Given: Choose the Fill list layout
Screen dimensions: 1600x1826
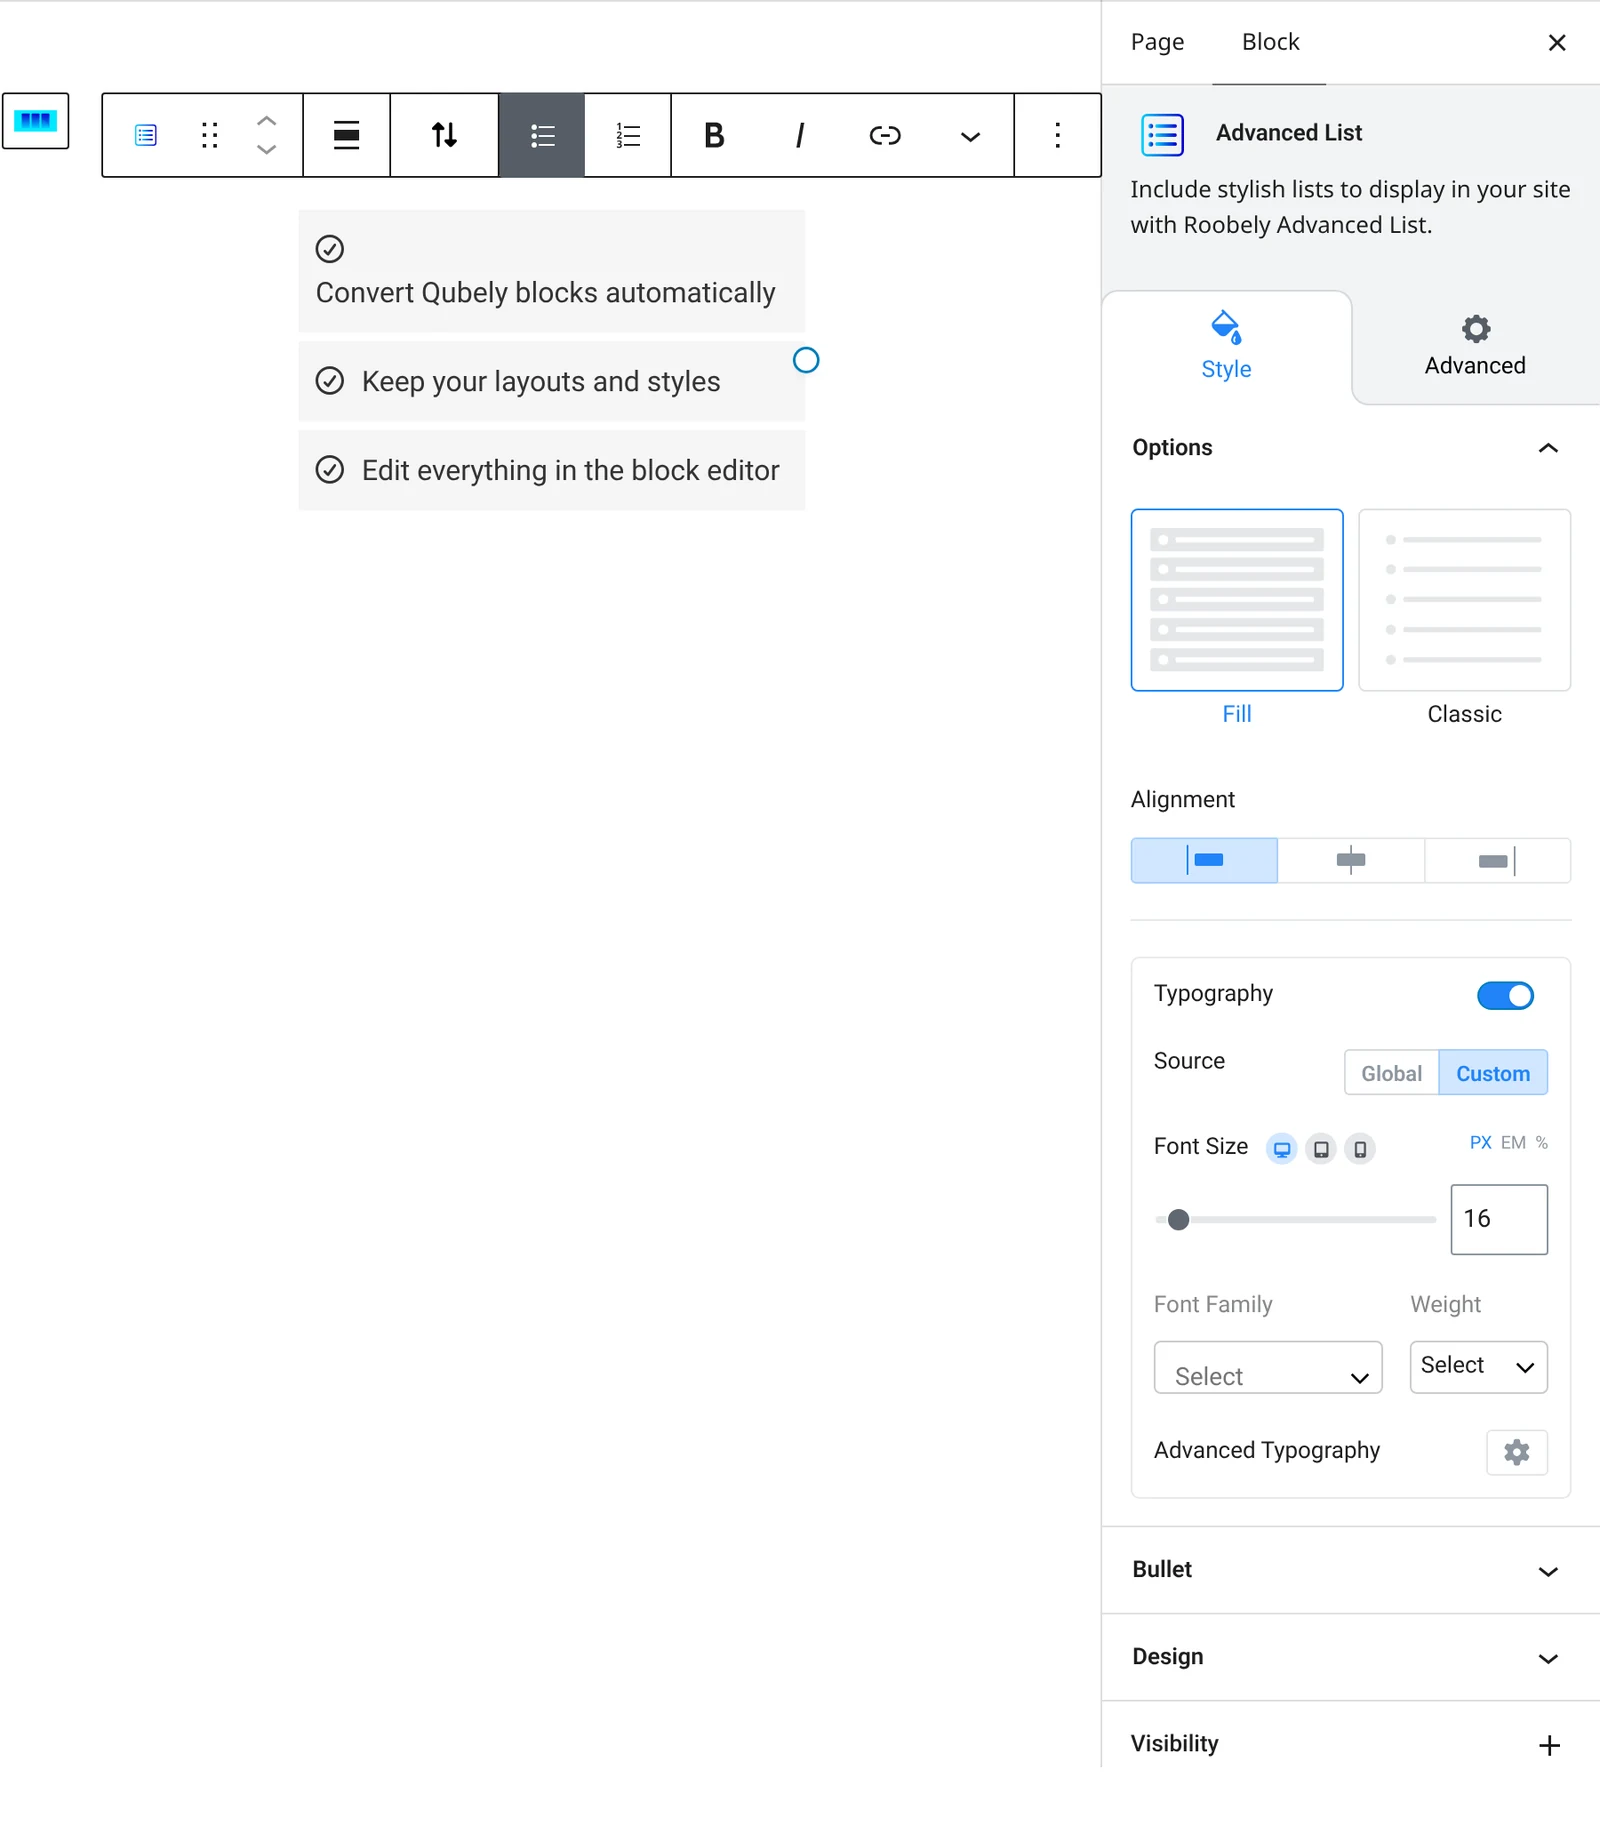Looking at the screenshot, I should (1237, 600).
